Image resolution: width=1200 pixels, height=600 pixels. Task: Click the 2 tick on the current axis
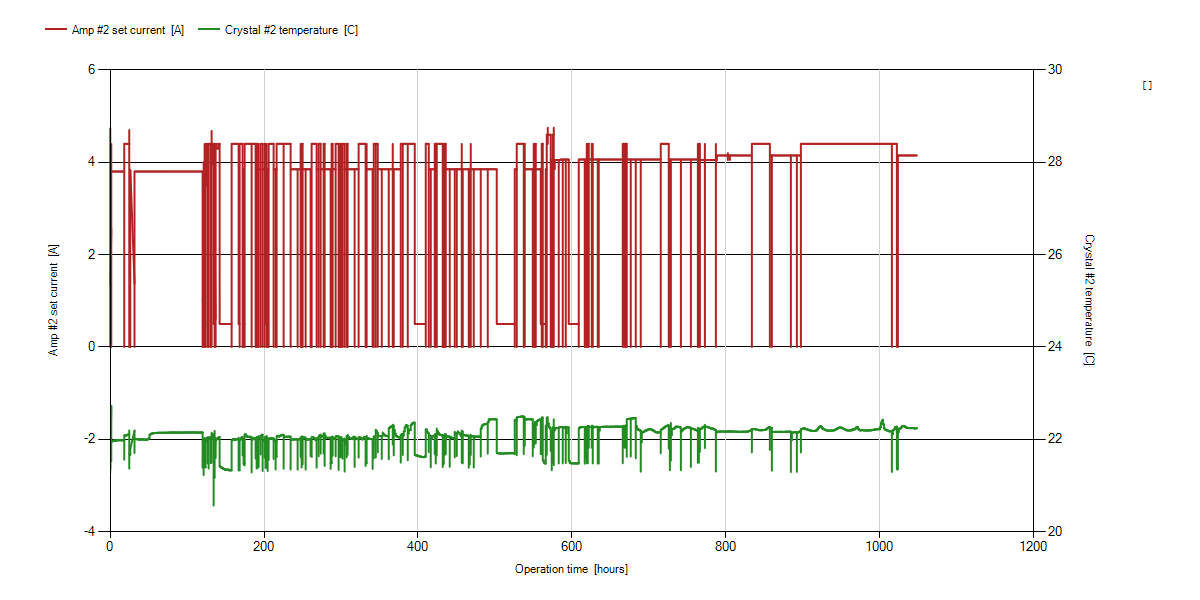point(91,254)
